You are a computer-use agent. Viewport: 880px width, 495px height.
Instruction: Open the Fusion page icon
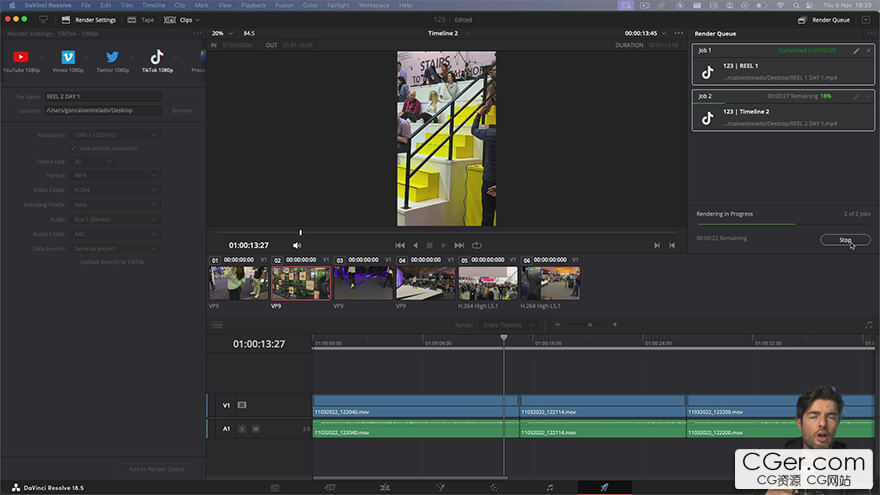440,488
